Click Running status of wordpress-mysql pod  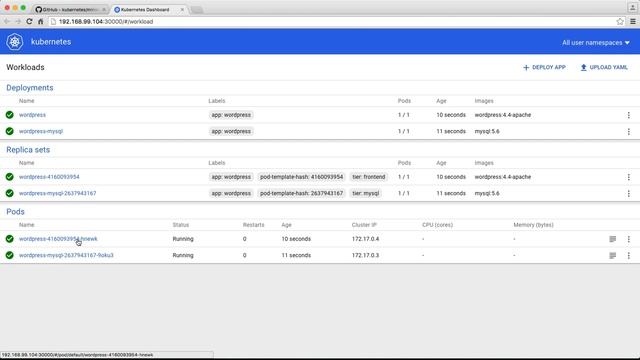pos(183,256)
